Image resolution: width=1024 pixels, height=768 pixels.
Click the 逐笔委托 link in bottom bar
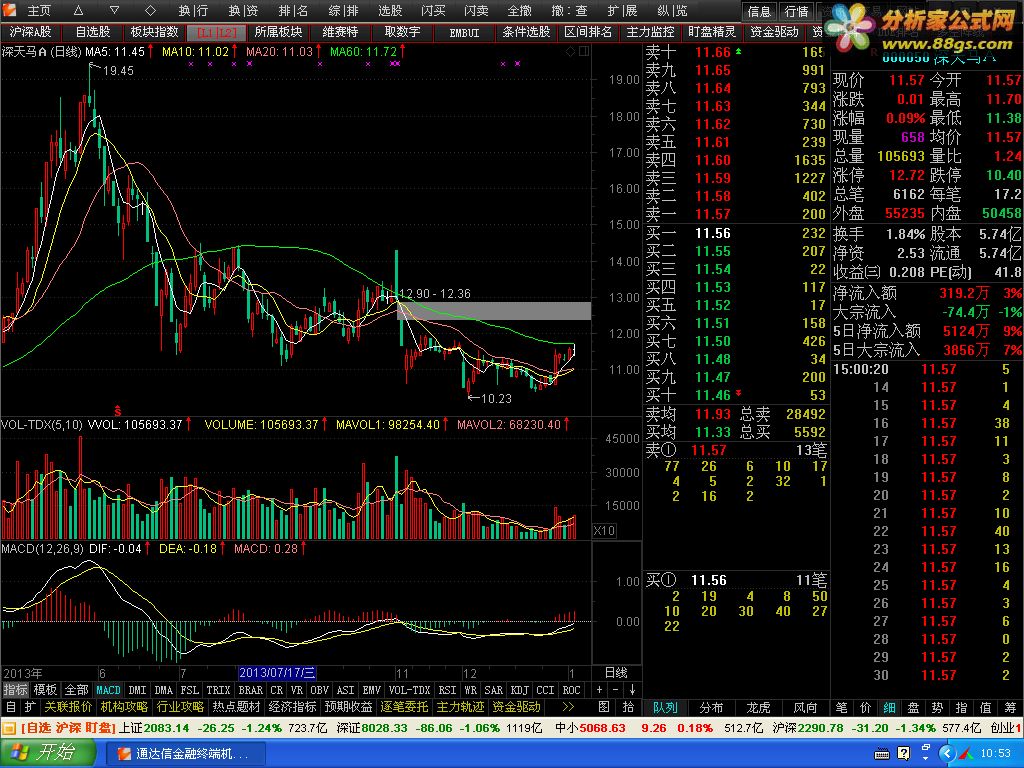[x=404, y=707]
